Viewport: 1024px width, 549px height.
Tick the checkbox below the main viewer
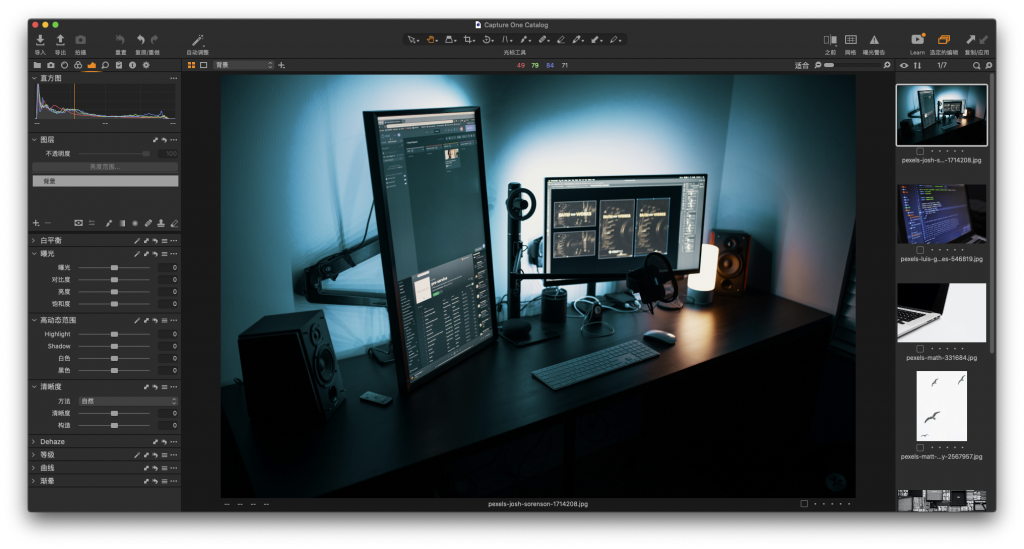tap(804, 503)
